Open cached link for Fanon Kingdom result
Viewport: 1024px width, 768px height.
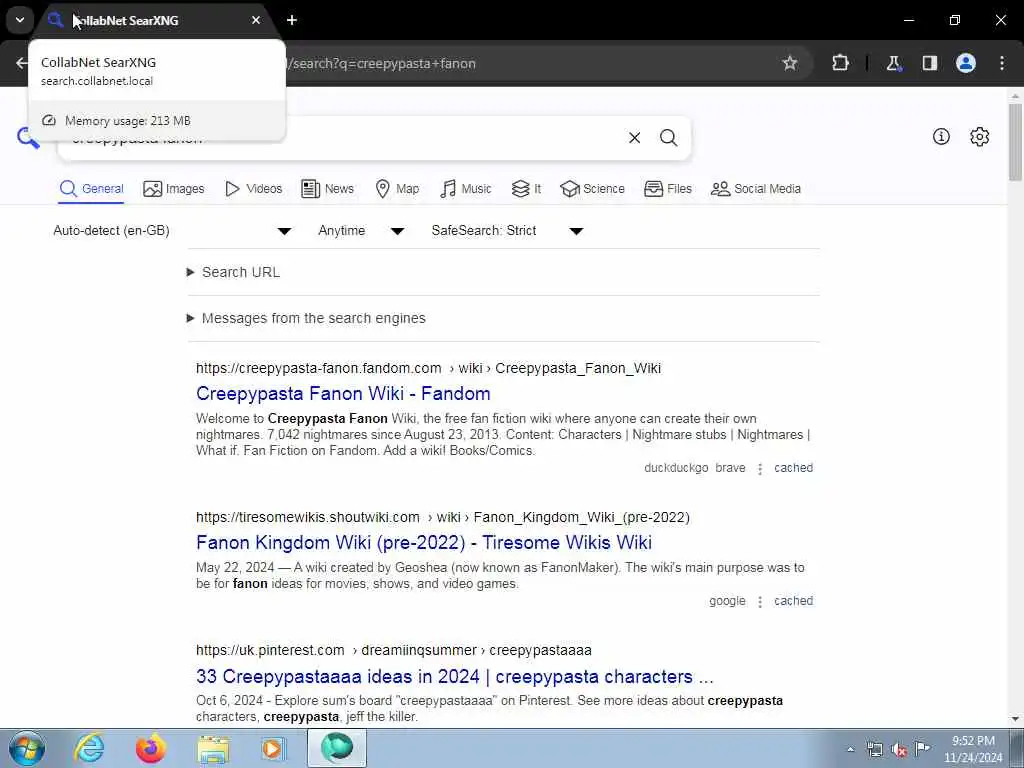point(793,601)
